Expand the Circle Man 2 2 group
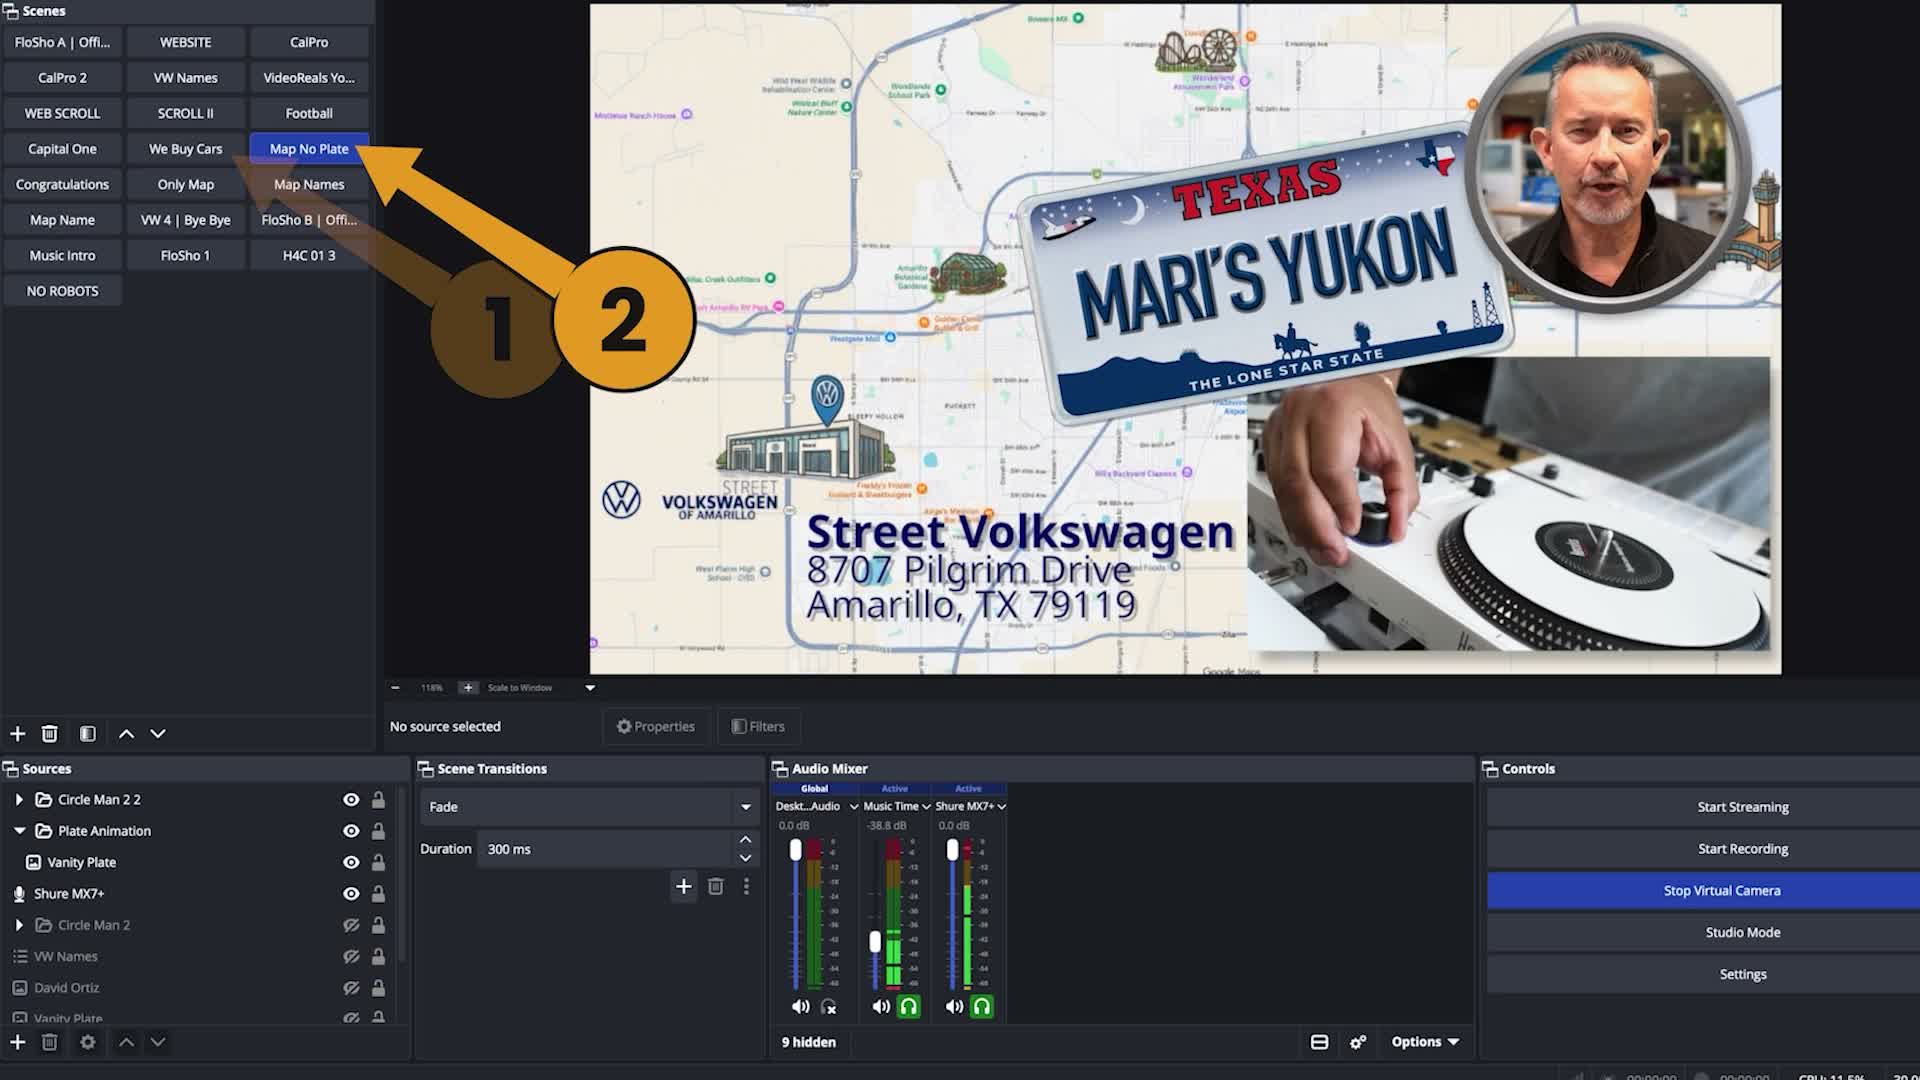The image size is (1920, 1080). point(19,800)
